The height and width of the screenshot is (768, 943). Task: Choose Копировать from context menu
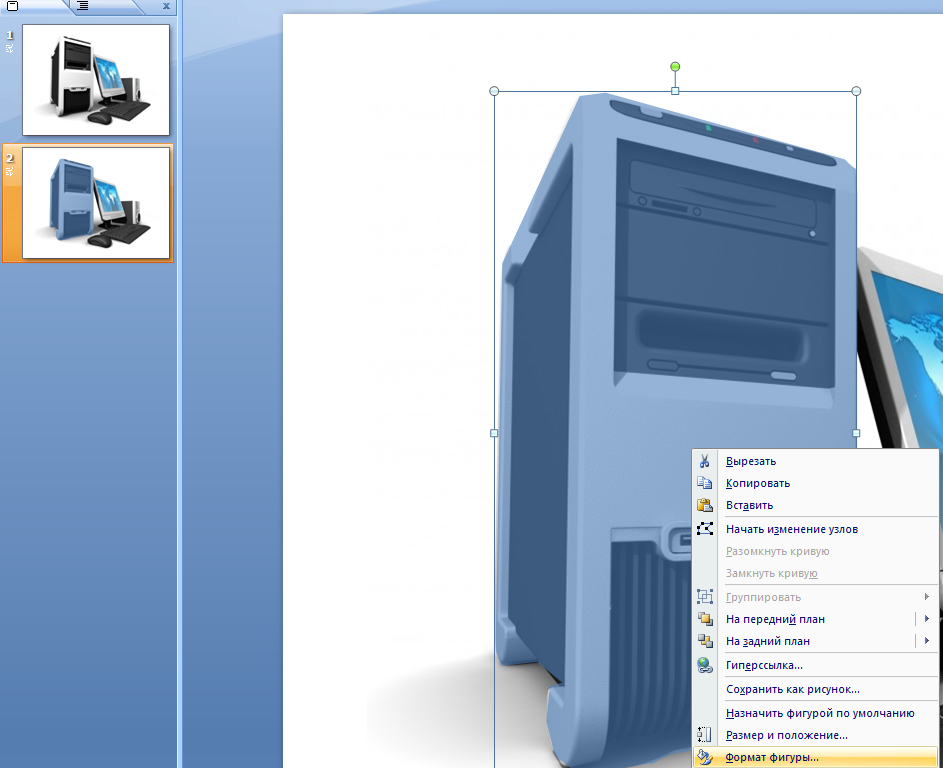pyautogui.click(x=815, y=483)
